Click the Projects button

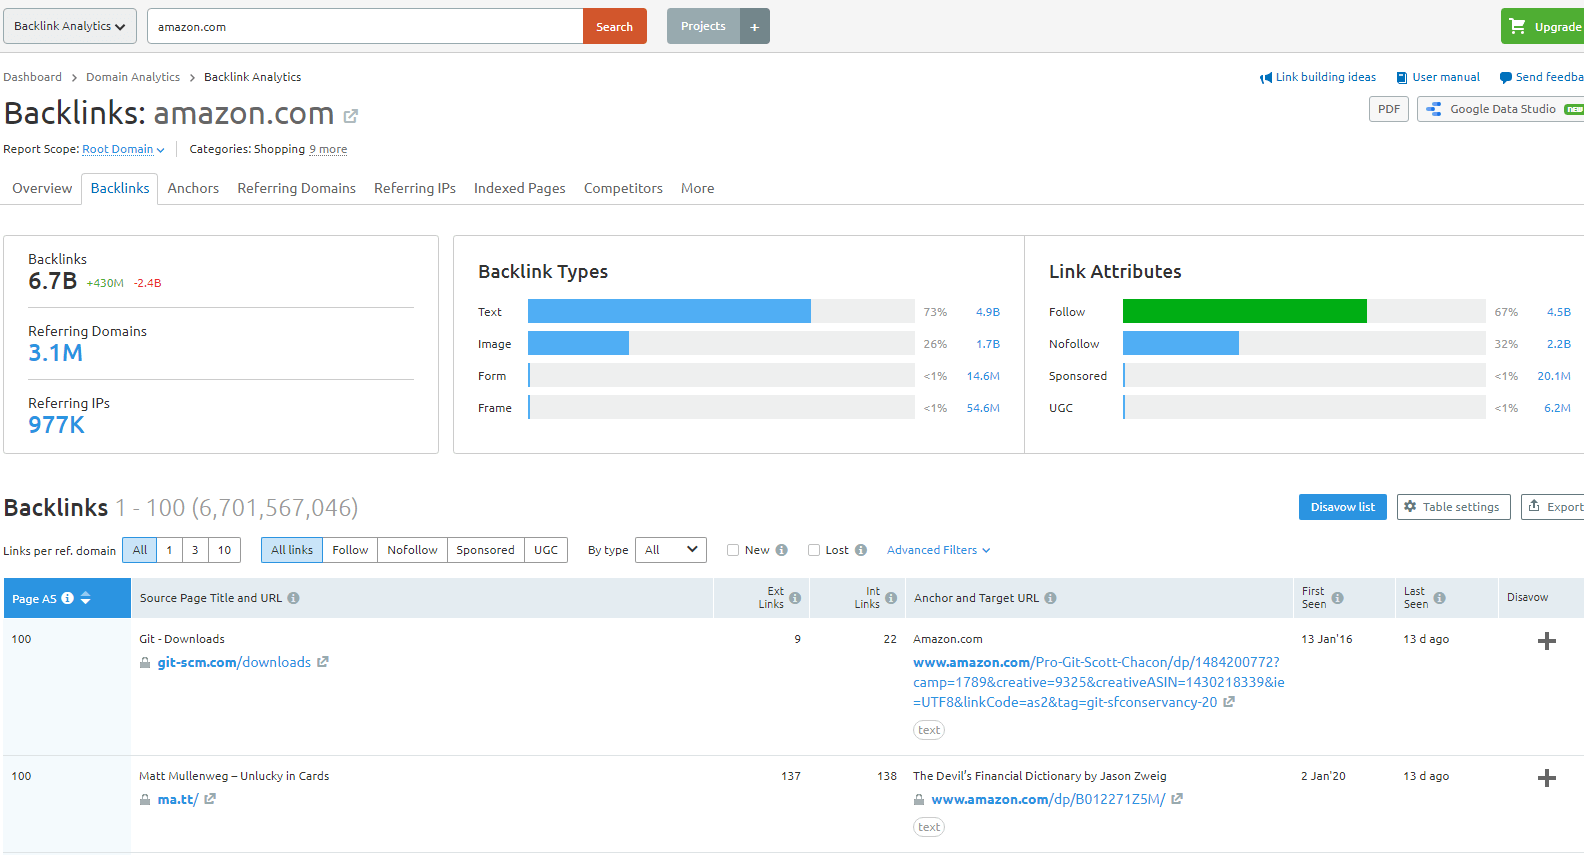pyautogui.click(x=703, y=26)
